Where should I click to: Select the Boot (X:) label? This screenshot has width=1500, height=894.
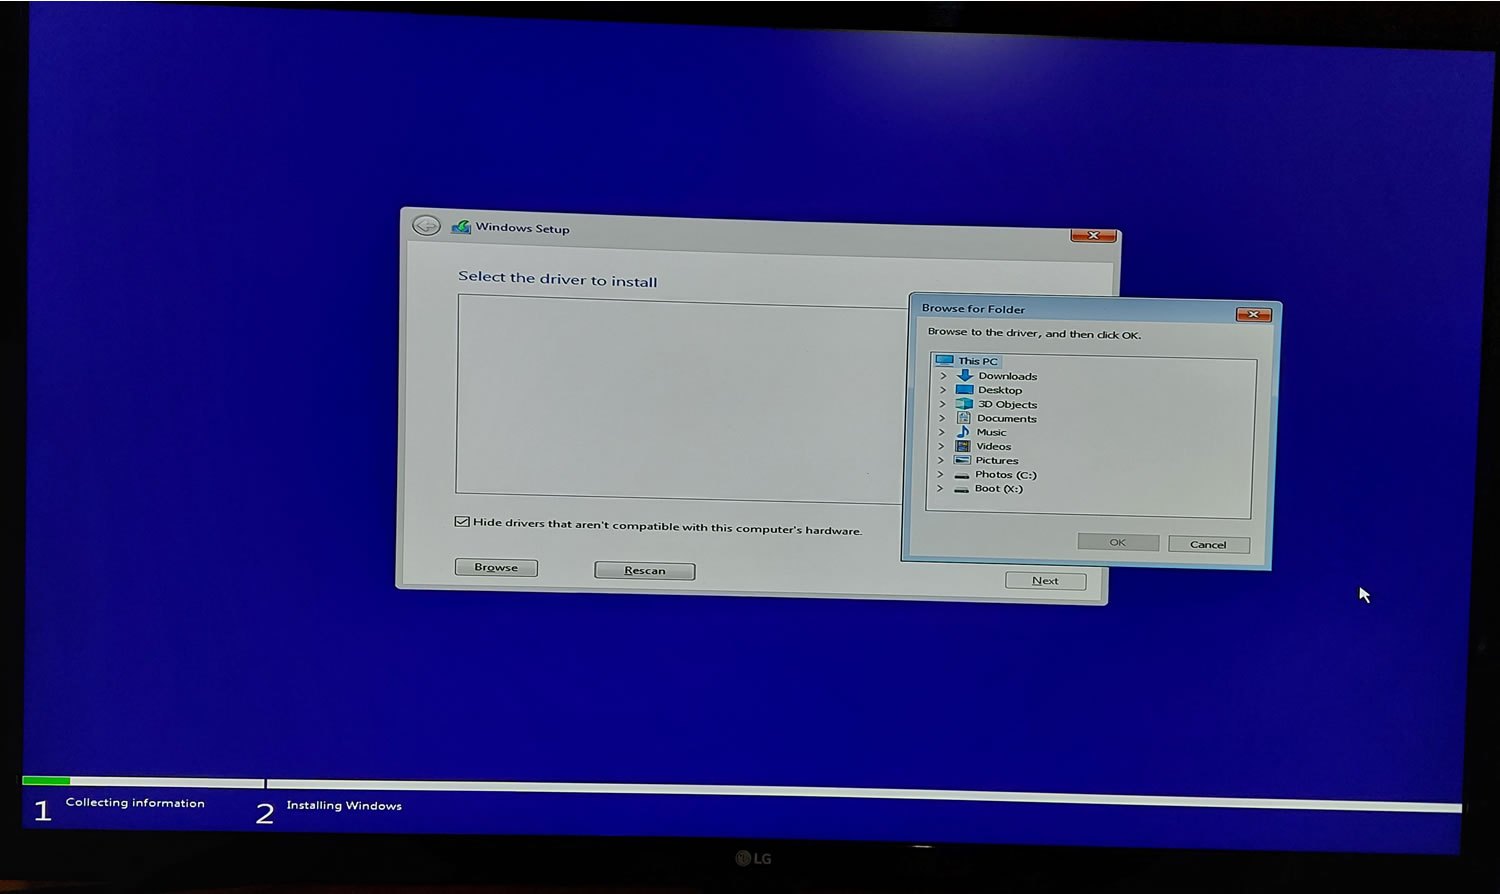pyautogui.click(x=998, y=488)
